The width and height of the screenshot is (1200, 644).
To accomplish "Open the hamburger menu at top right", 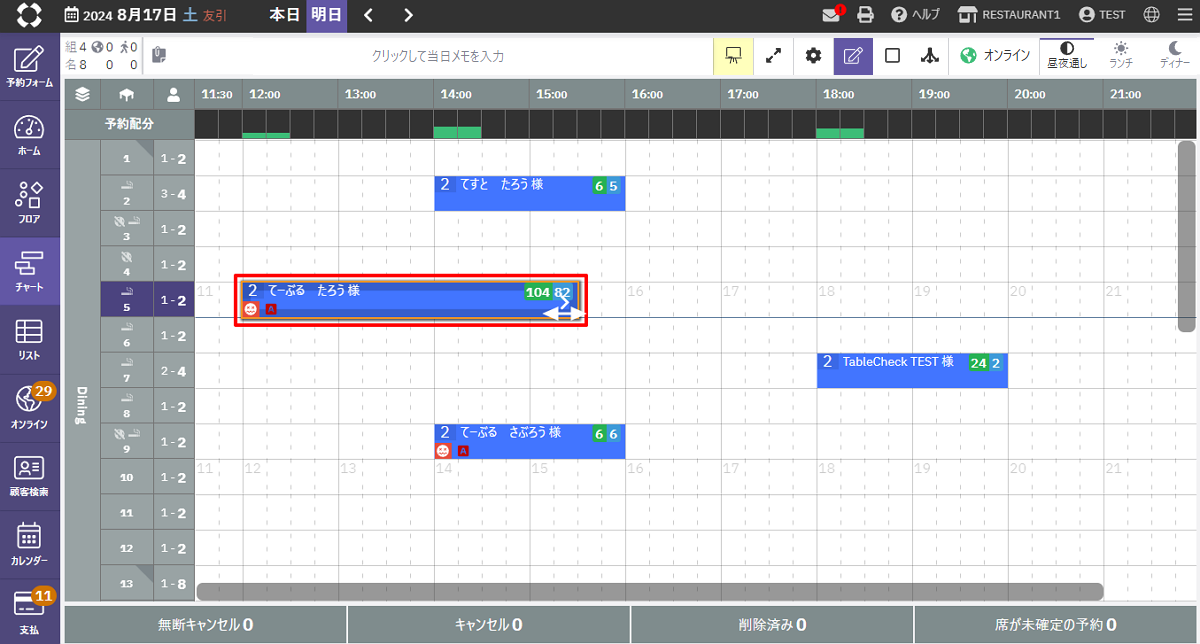I will click(1184, 15).
